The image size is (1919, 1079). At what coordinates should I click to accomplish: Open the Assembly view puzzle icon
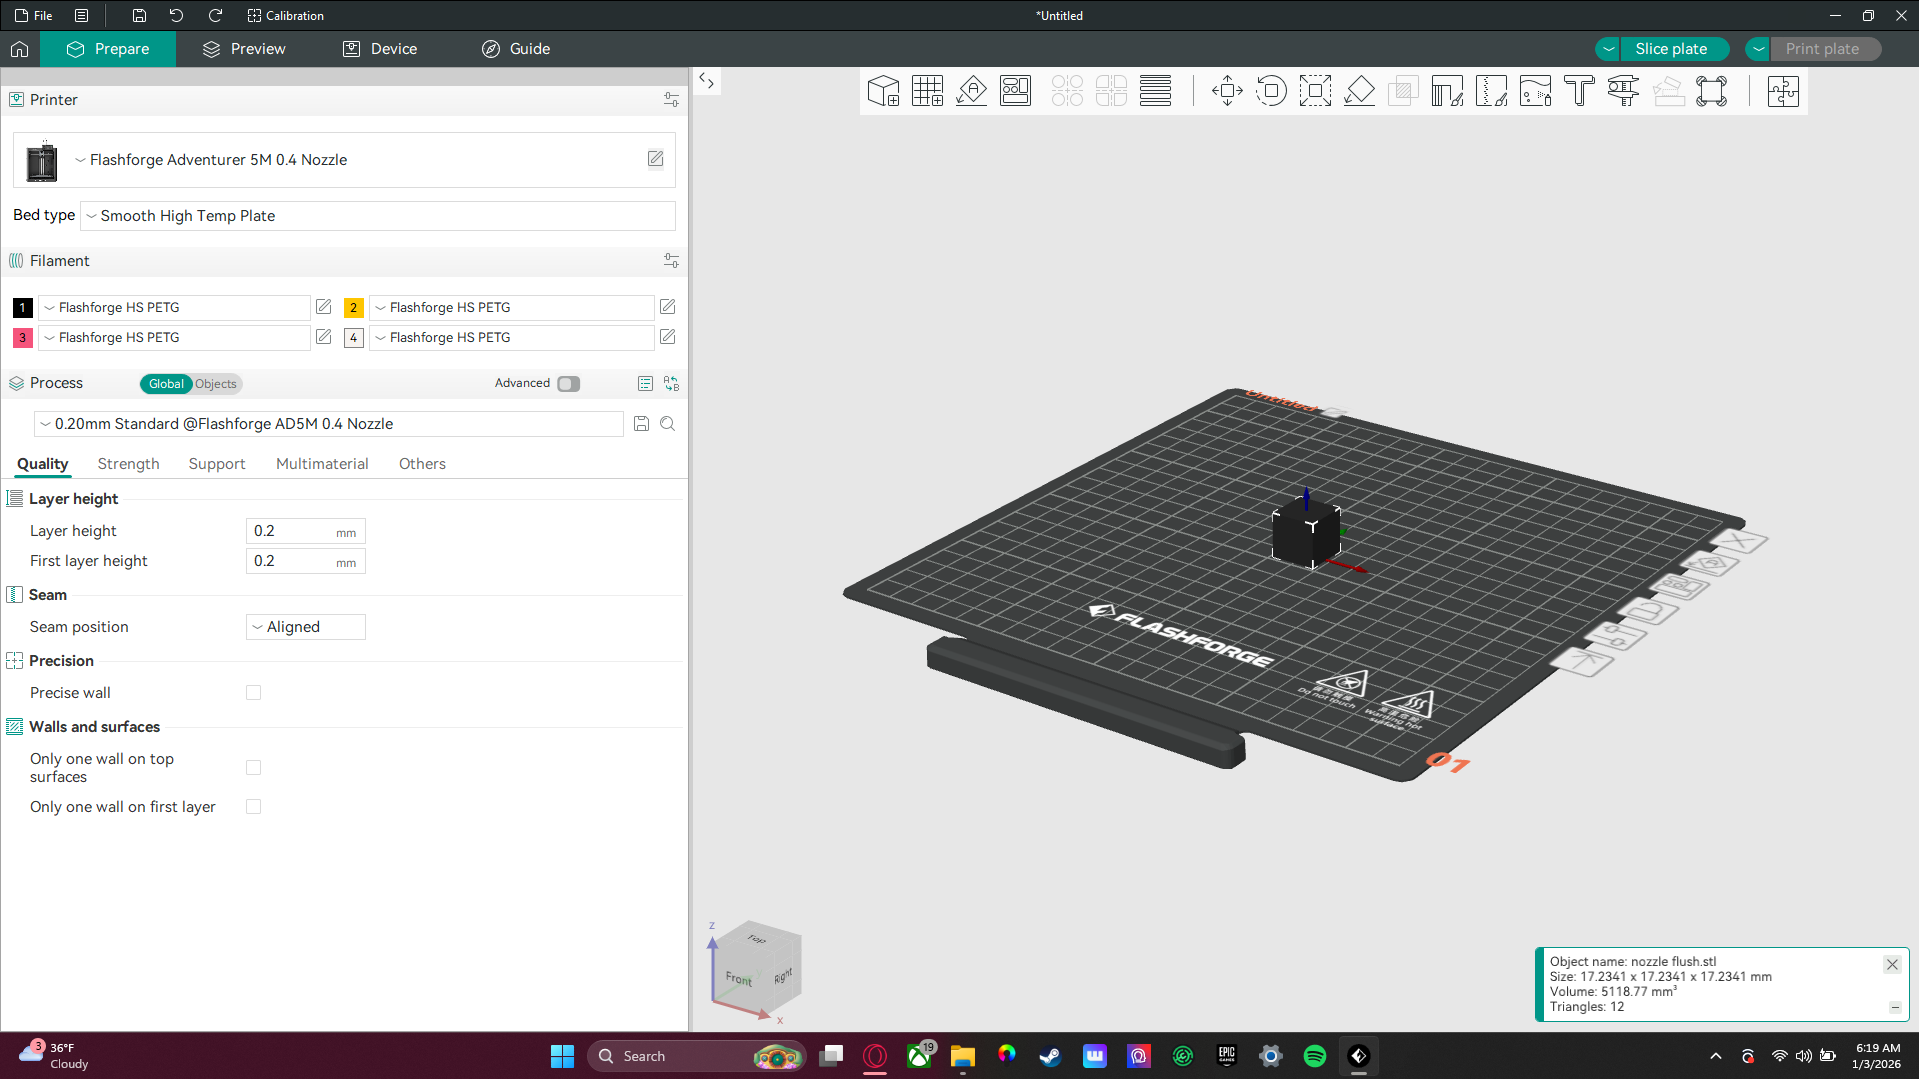[x=1783, y=91]
